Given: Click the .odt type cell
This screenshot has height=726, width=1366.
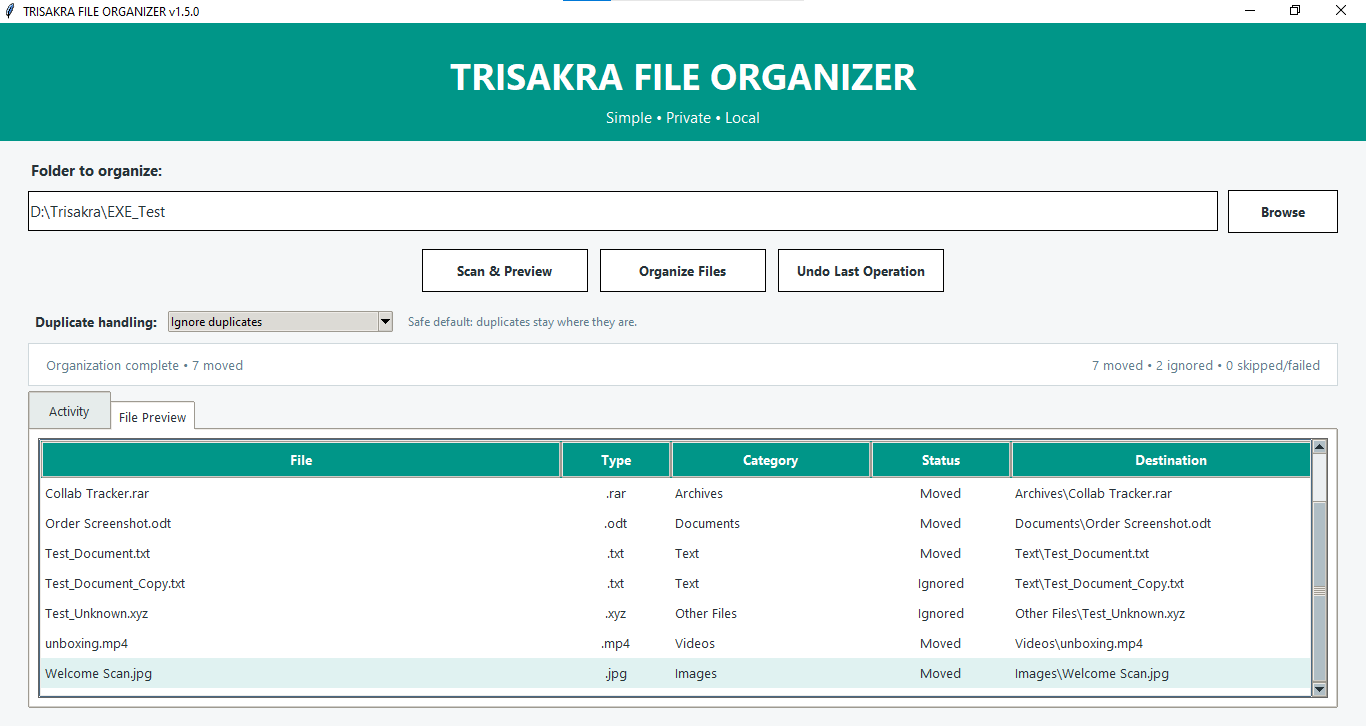Looking at the screenshot, I should pos(616,523).
